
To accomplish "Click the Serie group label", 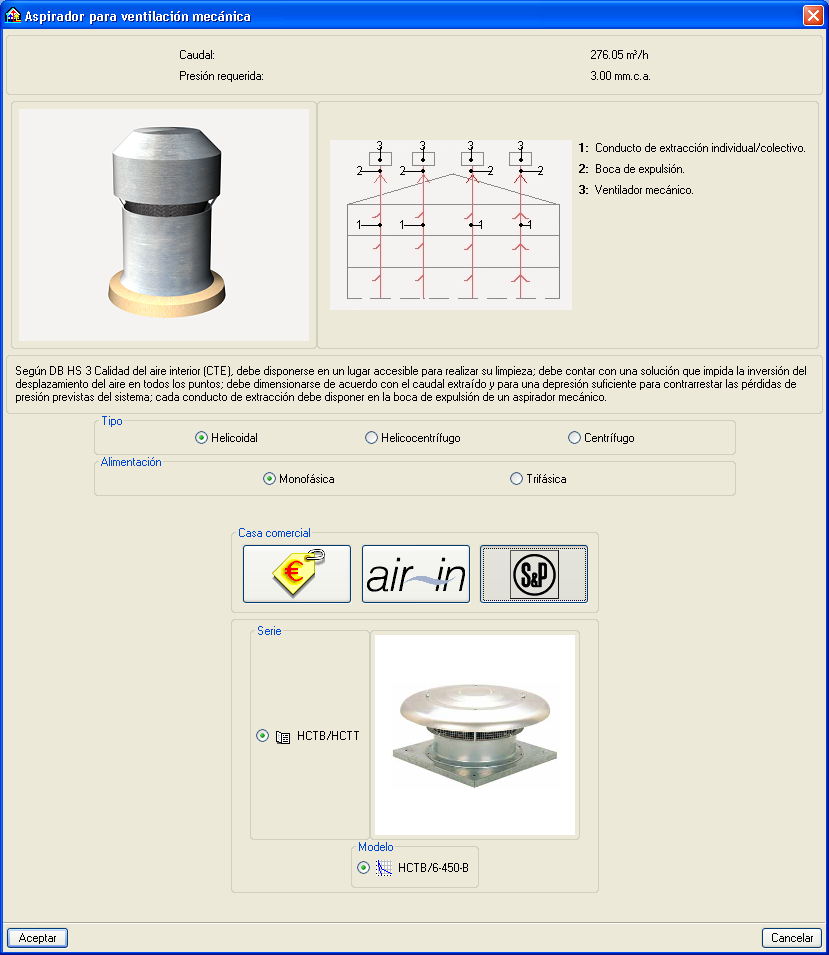I will [x=269, y=631].
